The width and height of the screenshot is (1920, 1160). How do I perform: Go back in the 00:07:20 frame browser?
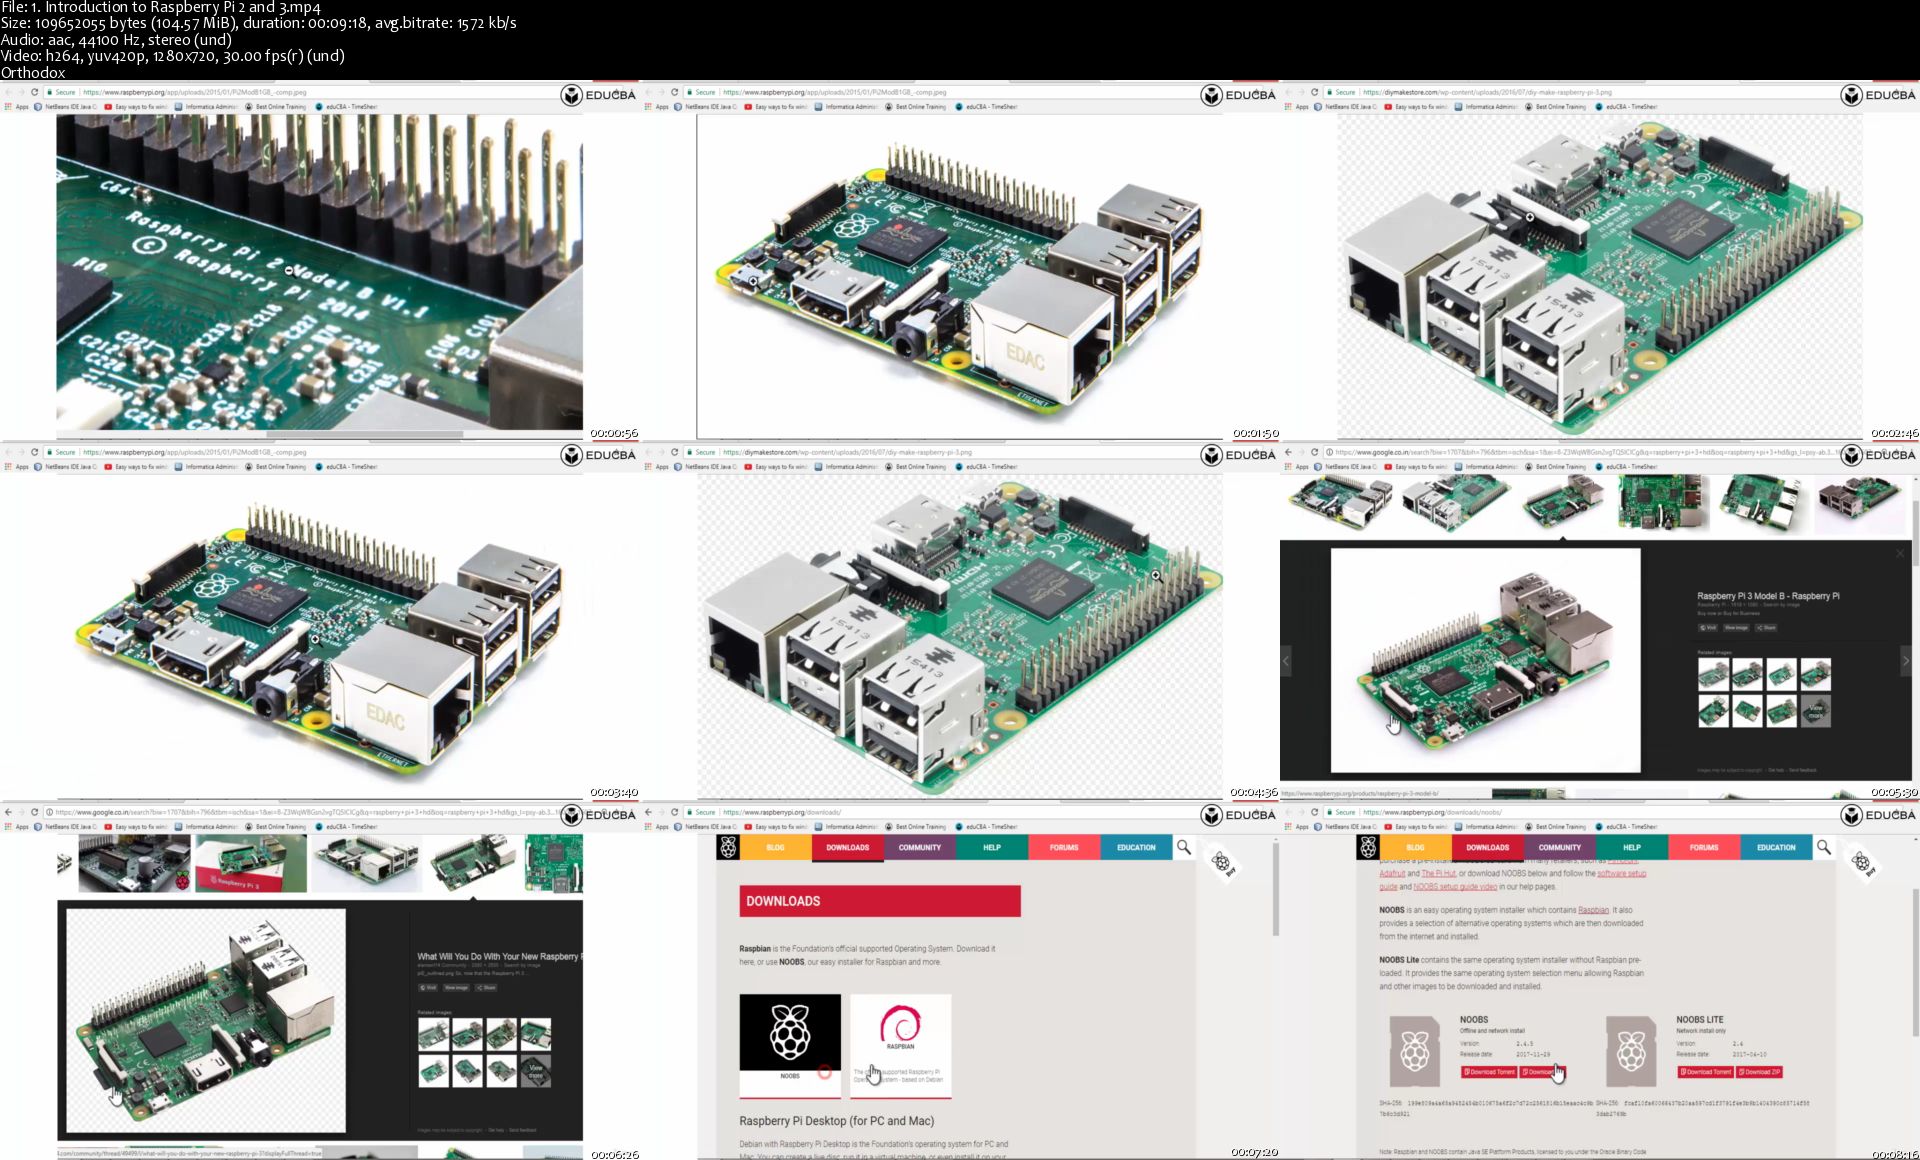pos(648,812)
